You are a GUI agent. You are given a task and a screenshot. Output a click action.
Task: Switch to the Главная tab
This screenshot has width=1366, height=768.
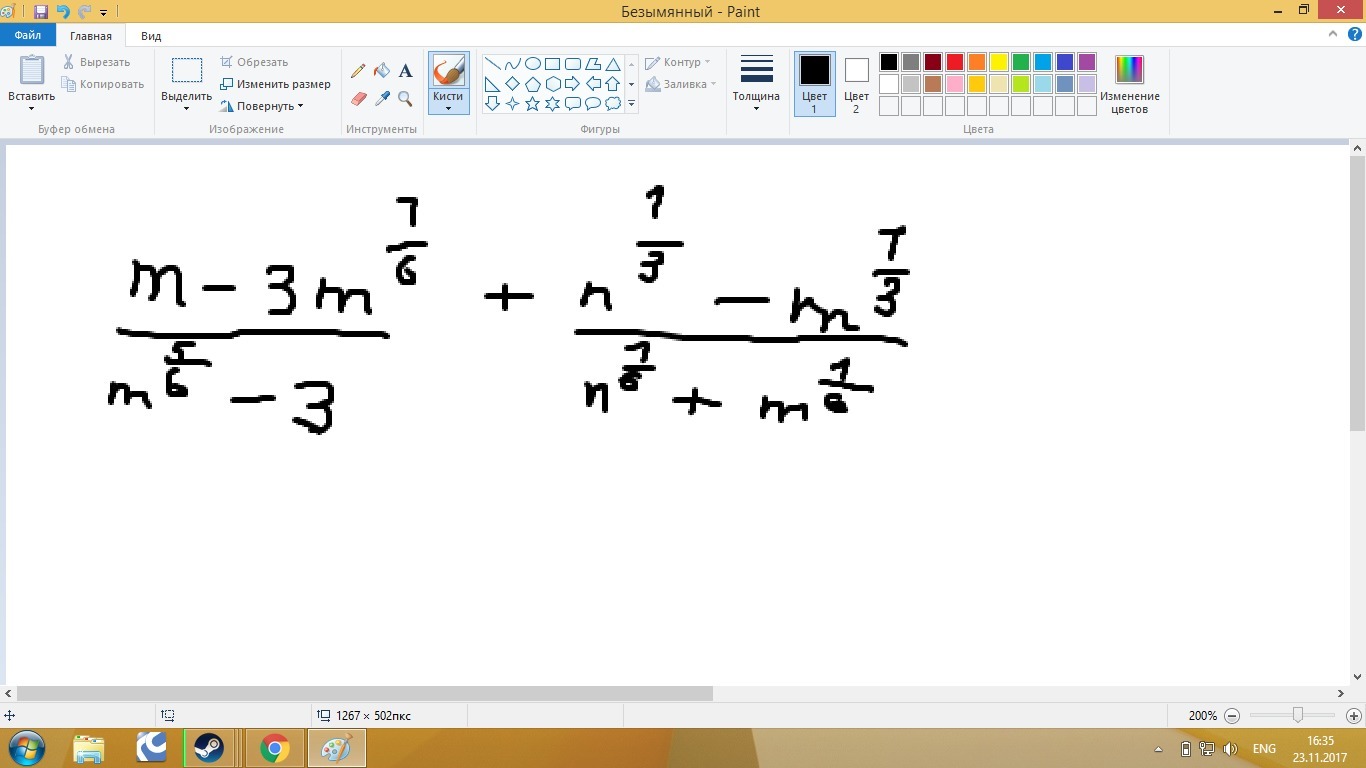click(x=91, y=36)
